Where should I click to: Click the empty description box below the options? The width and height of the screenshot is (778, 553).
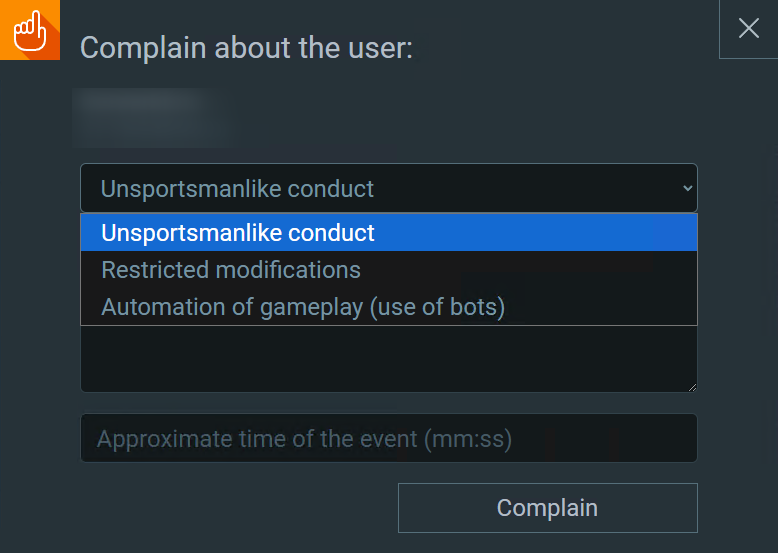click(389, 359)
